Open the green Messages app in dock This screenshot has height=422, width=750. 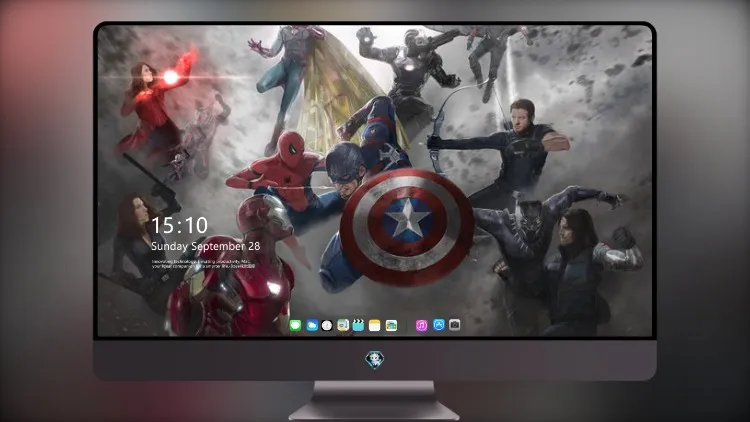295,325
